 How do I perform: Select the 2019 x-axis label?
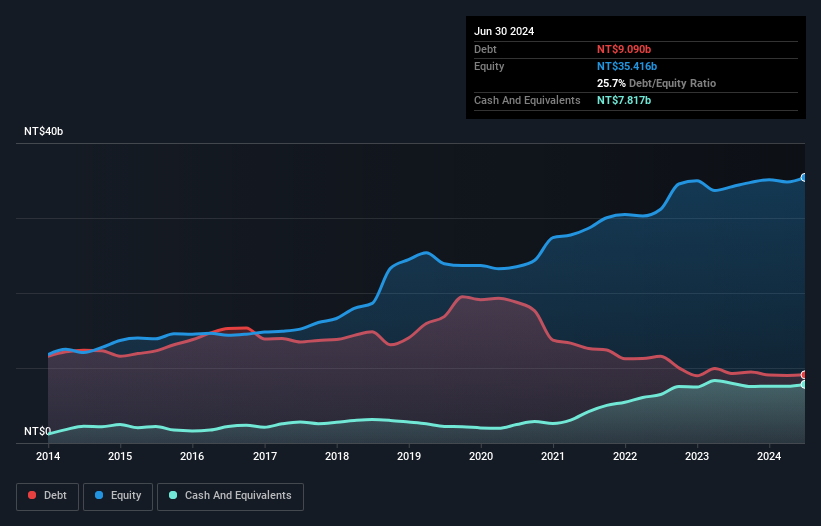(409, 456)
